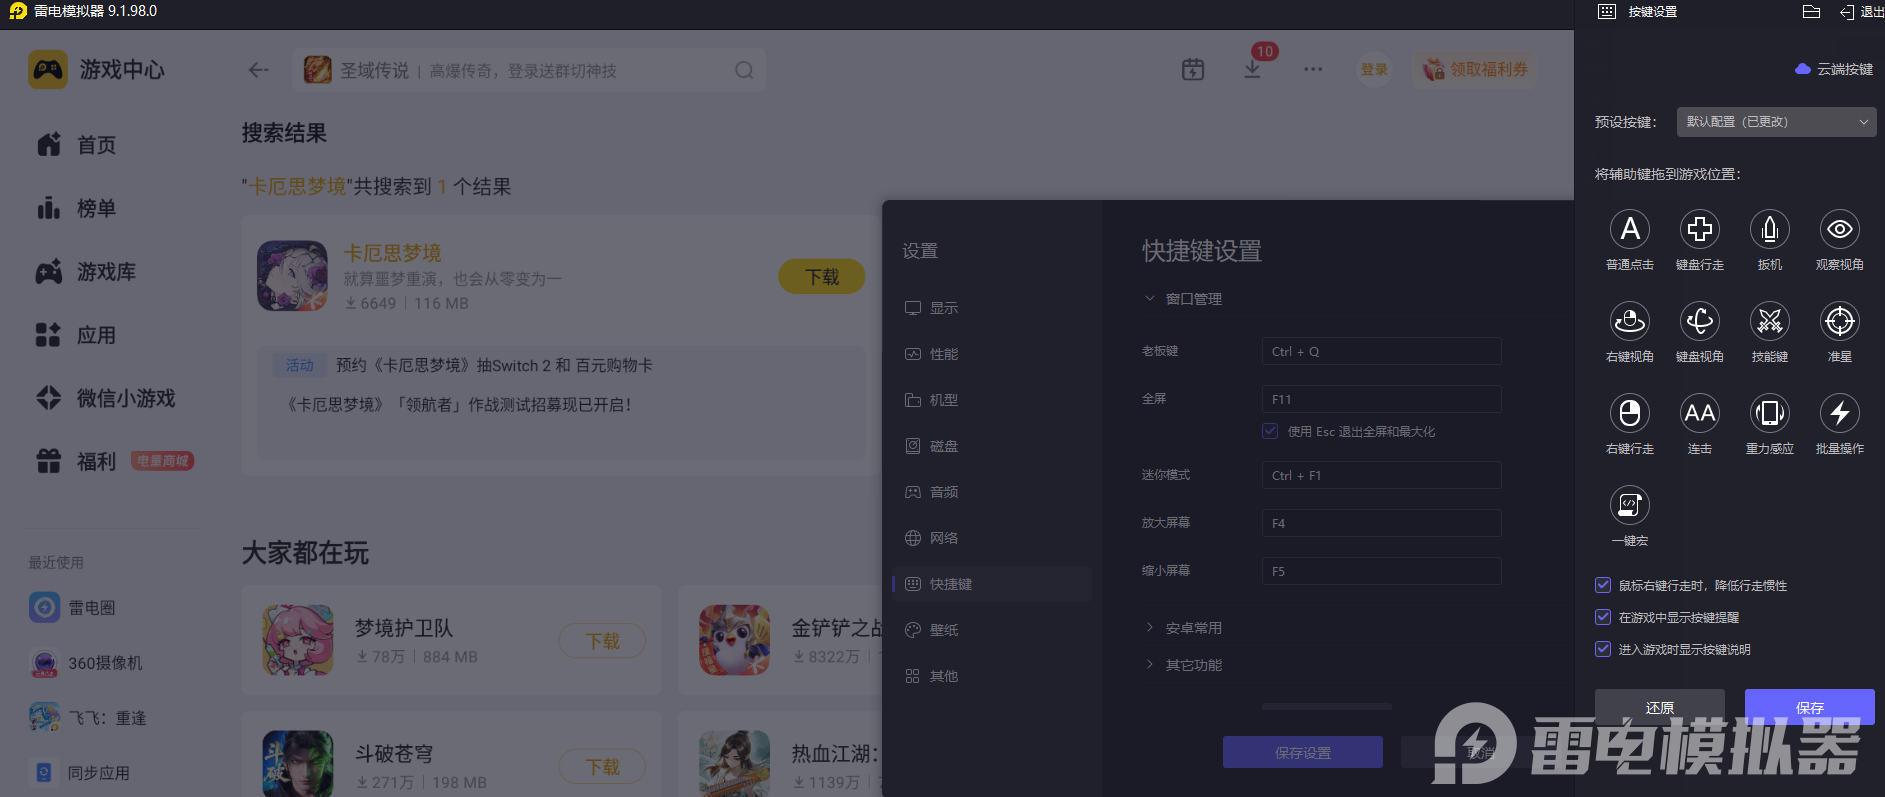
Task: Open 云端按键 cloud keys
Action: pyautogui.click(x=1835, y=69)
